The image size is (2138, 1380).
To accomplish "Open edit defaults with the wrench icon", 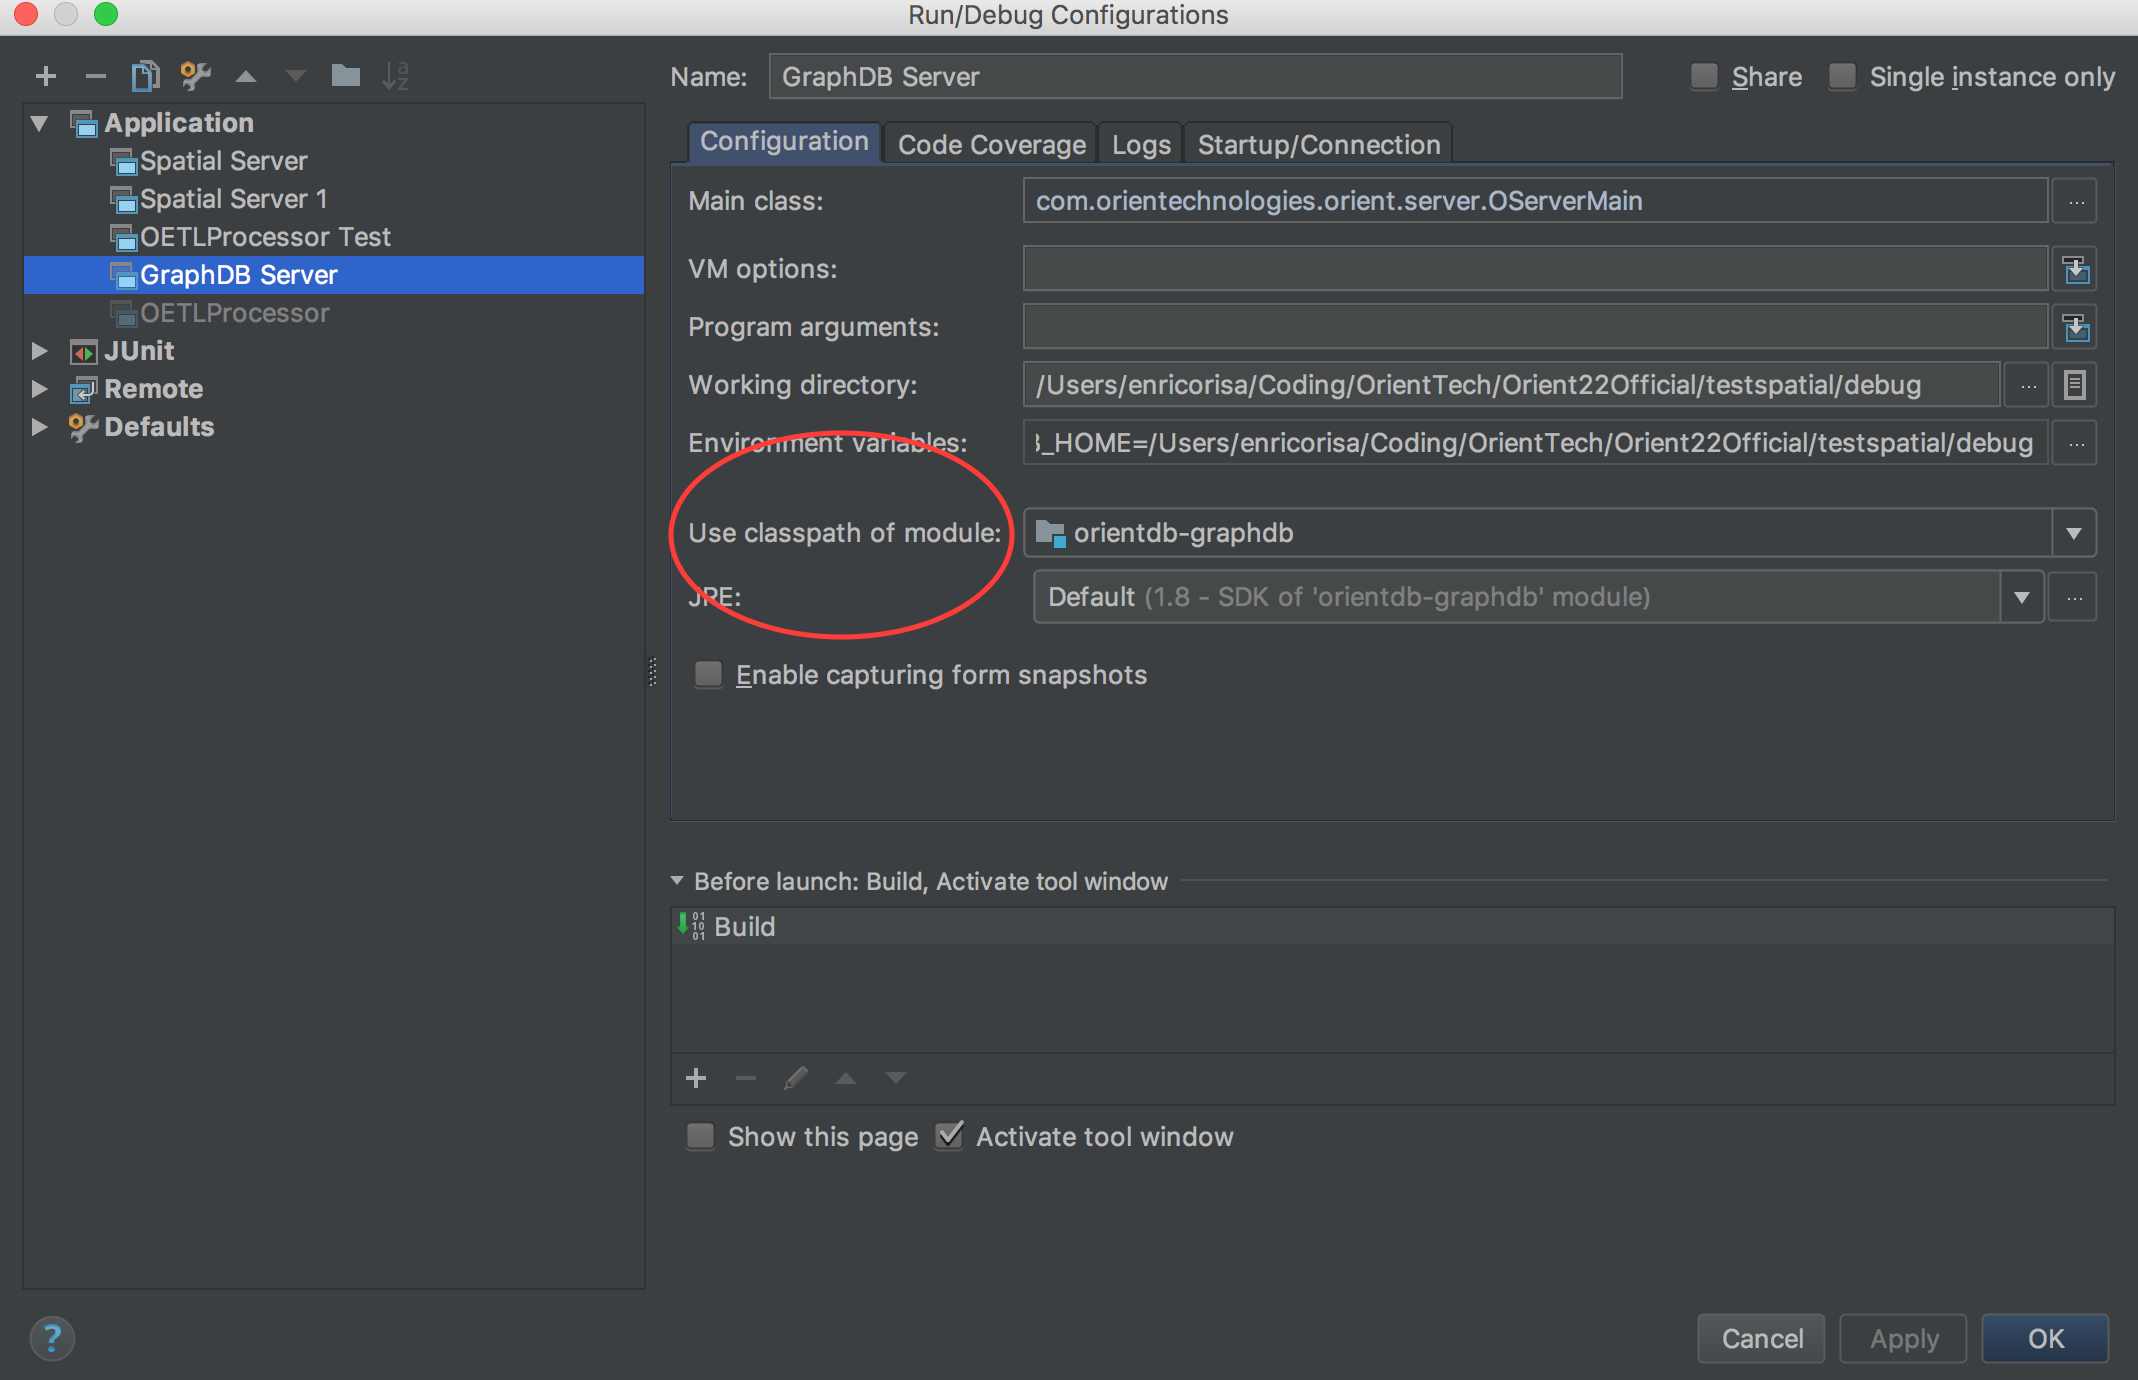I will 196,75.
